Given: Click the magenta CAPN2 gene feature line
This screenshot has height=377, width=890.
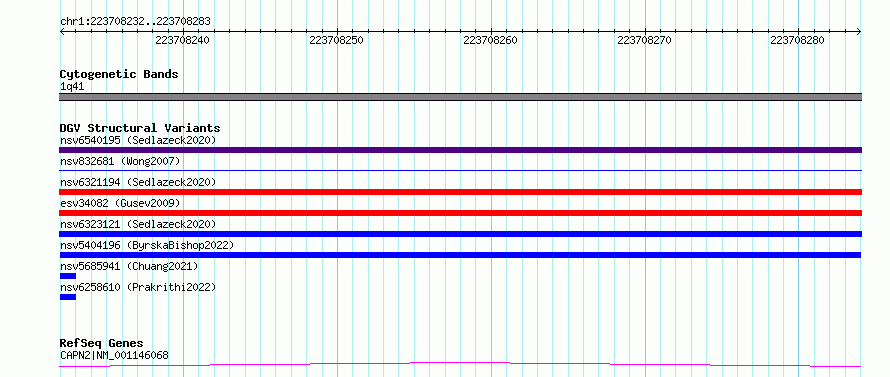Looking at the screenshot, I should [x=460, y=365].
